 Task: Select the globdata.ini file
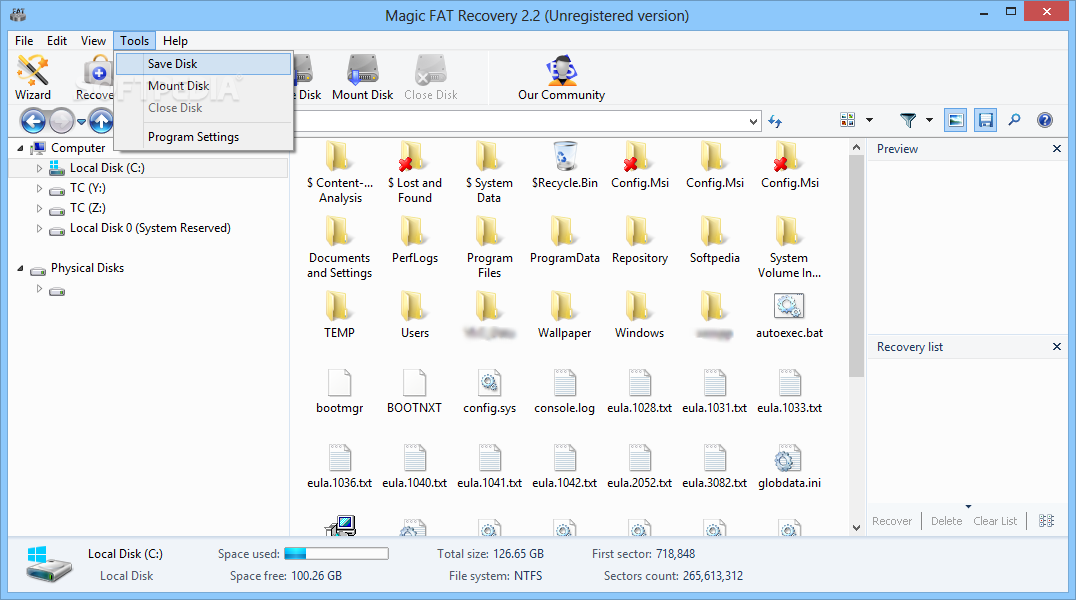pos(789,465)
